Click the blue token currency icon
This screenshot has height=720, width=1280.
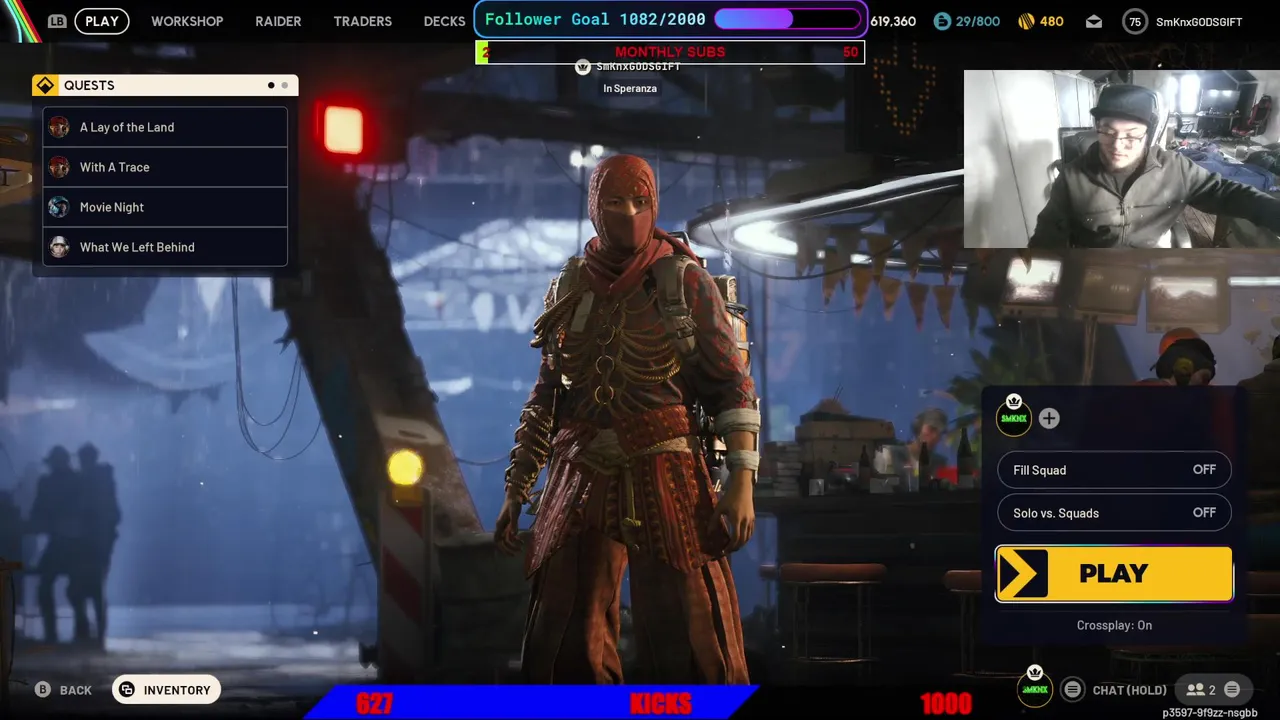click(942, 21)
